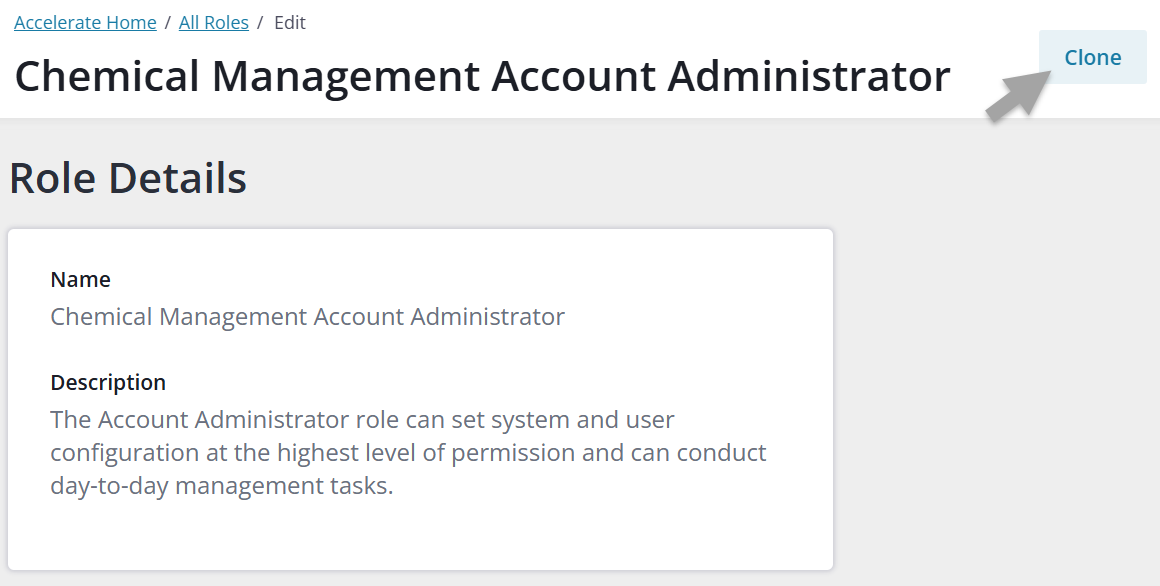Click the Edit breadcrumb text
1160x586 pixels.
[x=290, y=22]
